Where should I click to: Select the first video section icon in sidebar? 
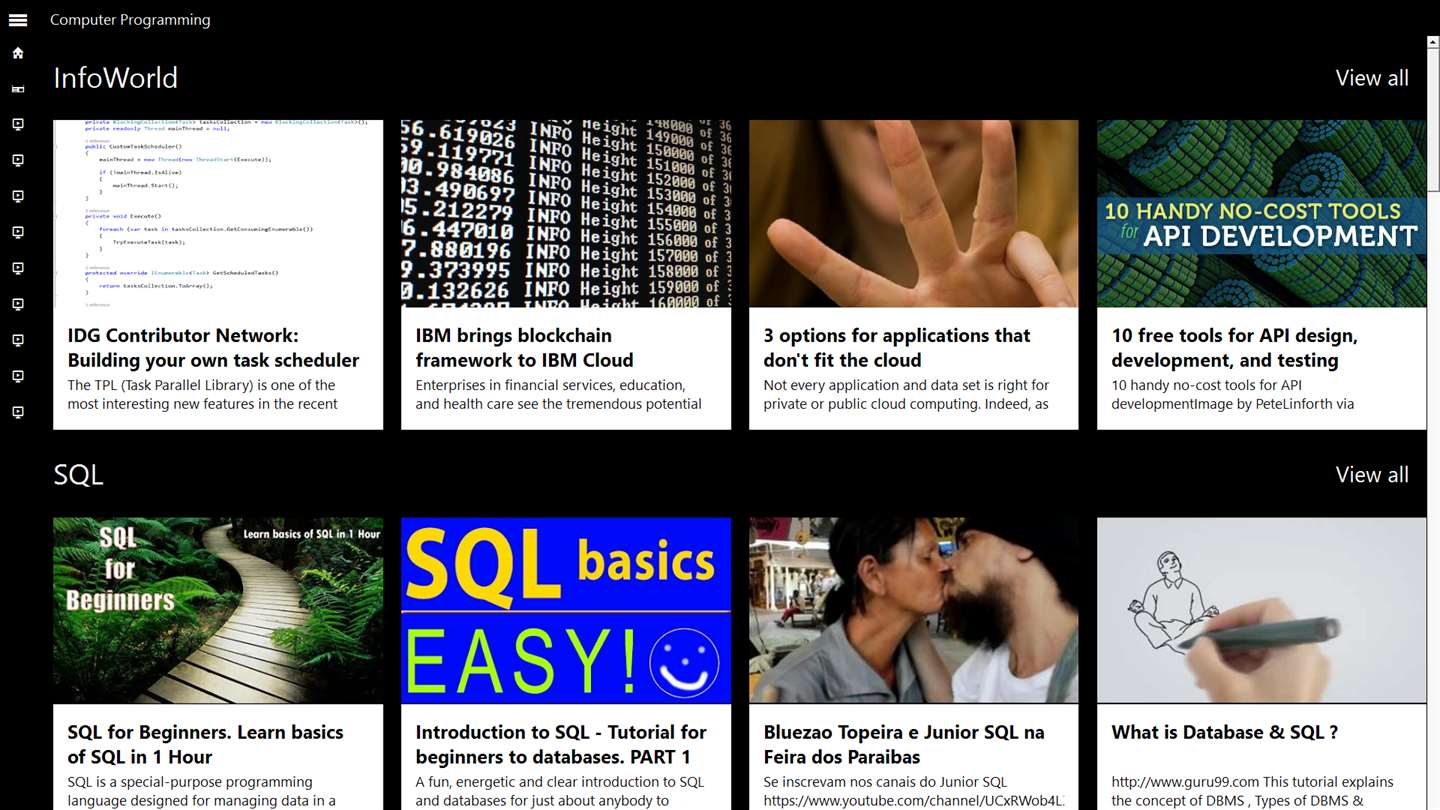point(18,125)
